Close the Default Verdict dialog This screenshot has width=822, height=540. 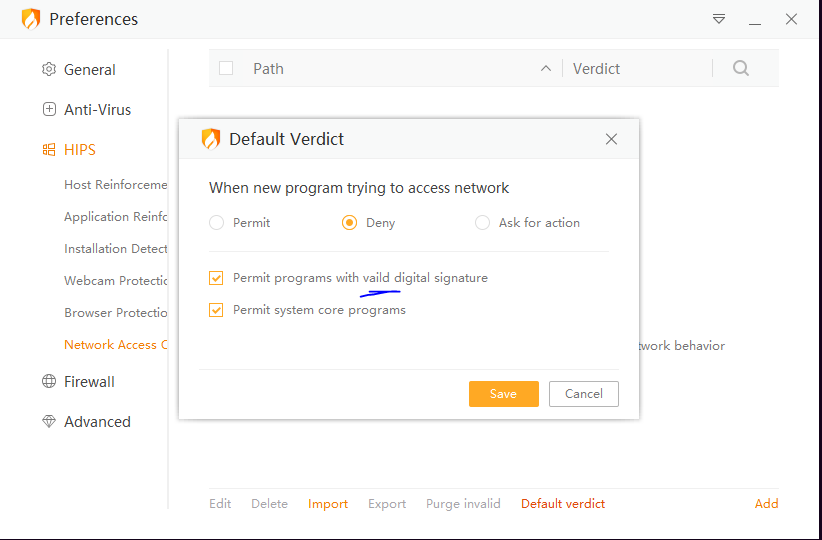[x=612, y=140]
